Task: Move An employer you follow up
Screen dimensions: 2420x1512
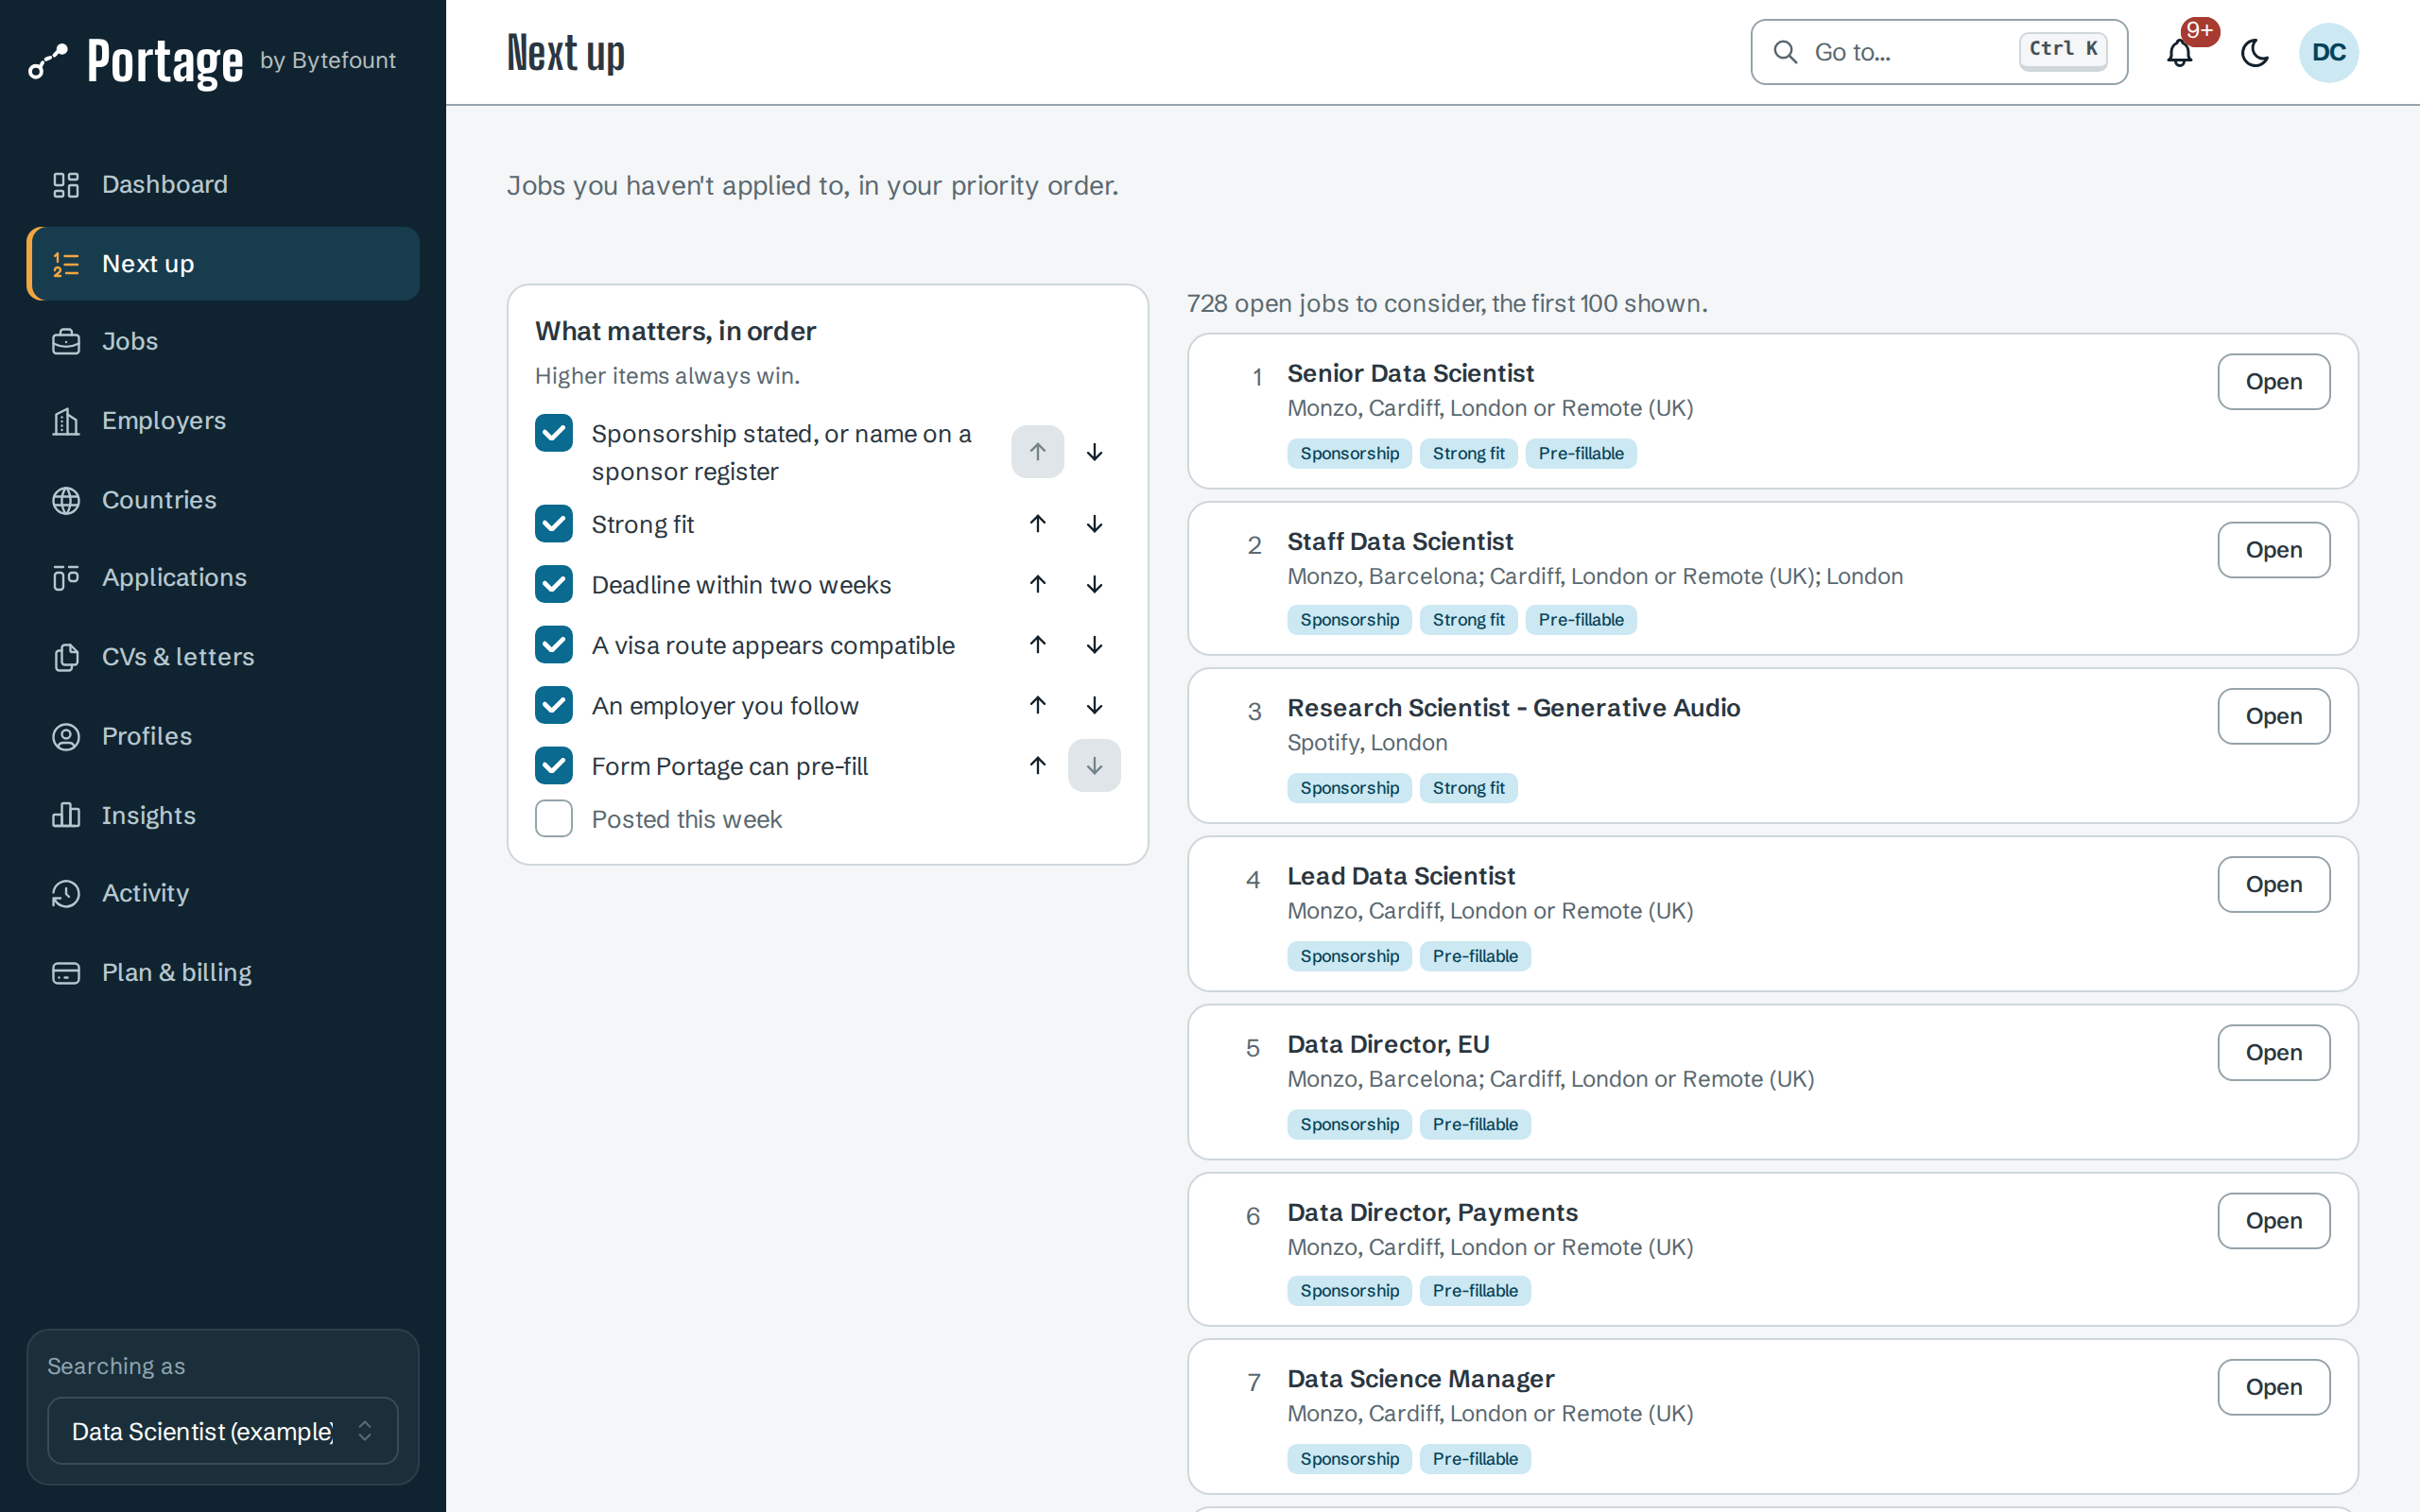Action: 1037,705
